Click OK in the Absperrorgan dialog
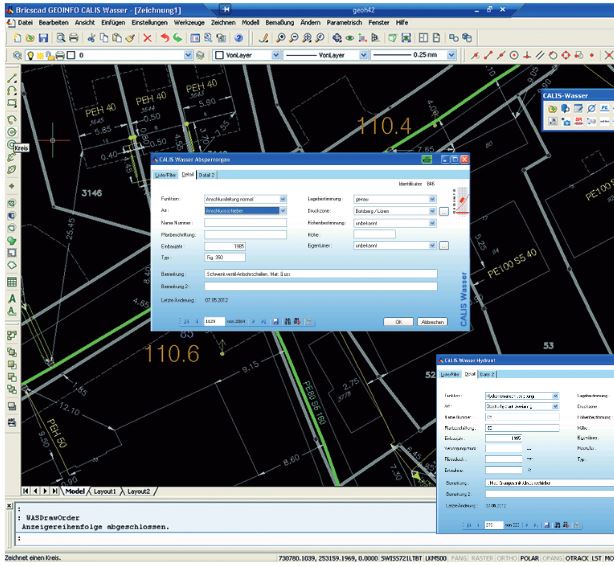614x566 pixels. tap(398, 322)
